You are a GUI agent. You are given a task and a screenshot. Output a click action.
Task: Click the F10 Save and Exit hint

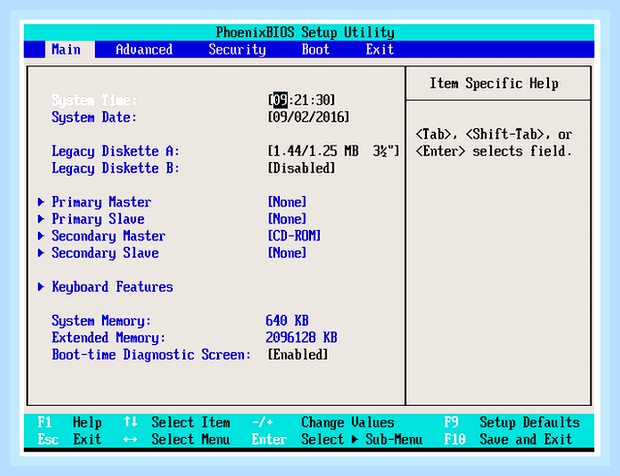click(x=508, y=440)
